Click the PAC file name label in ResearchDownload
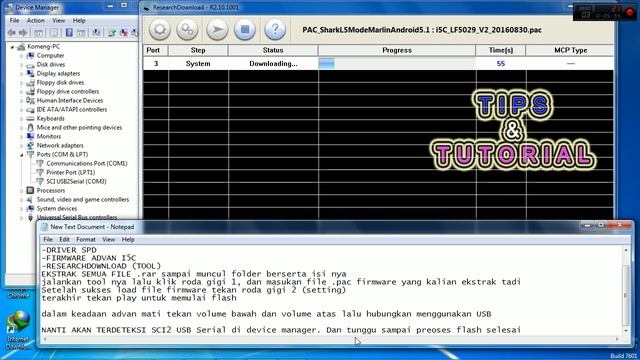 point(422,30)
